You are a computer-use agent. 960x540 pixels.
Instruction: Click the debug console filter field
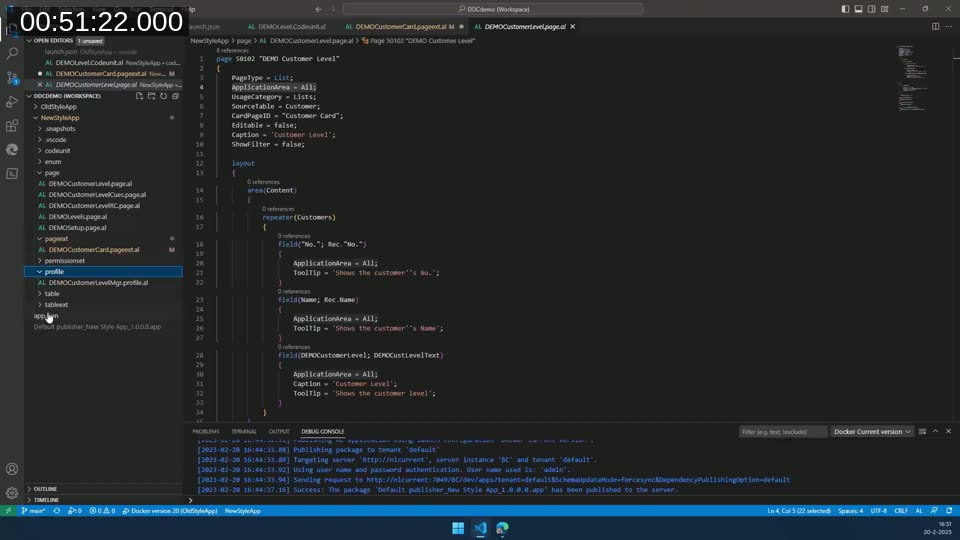click(782, 432)
